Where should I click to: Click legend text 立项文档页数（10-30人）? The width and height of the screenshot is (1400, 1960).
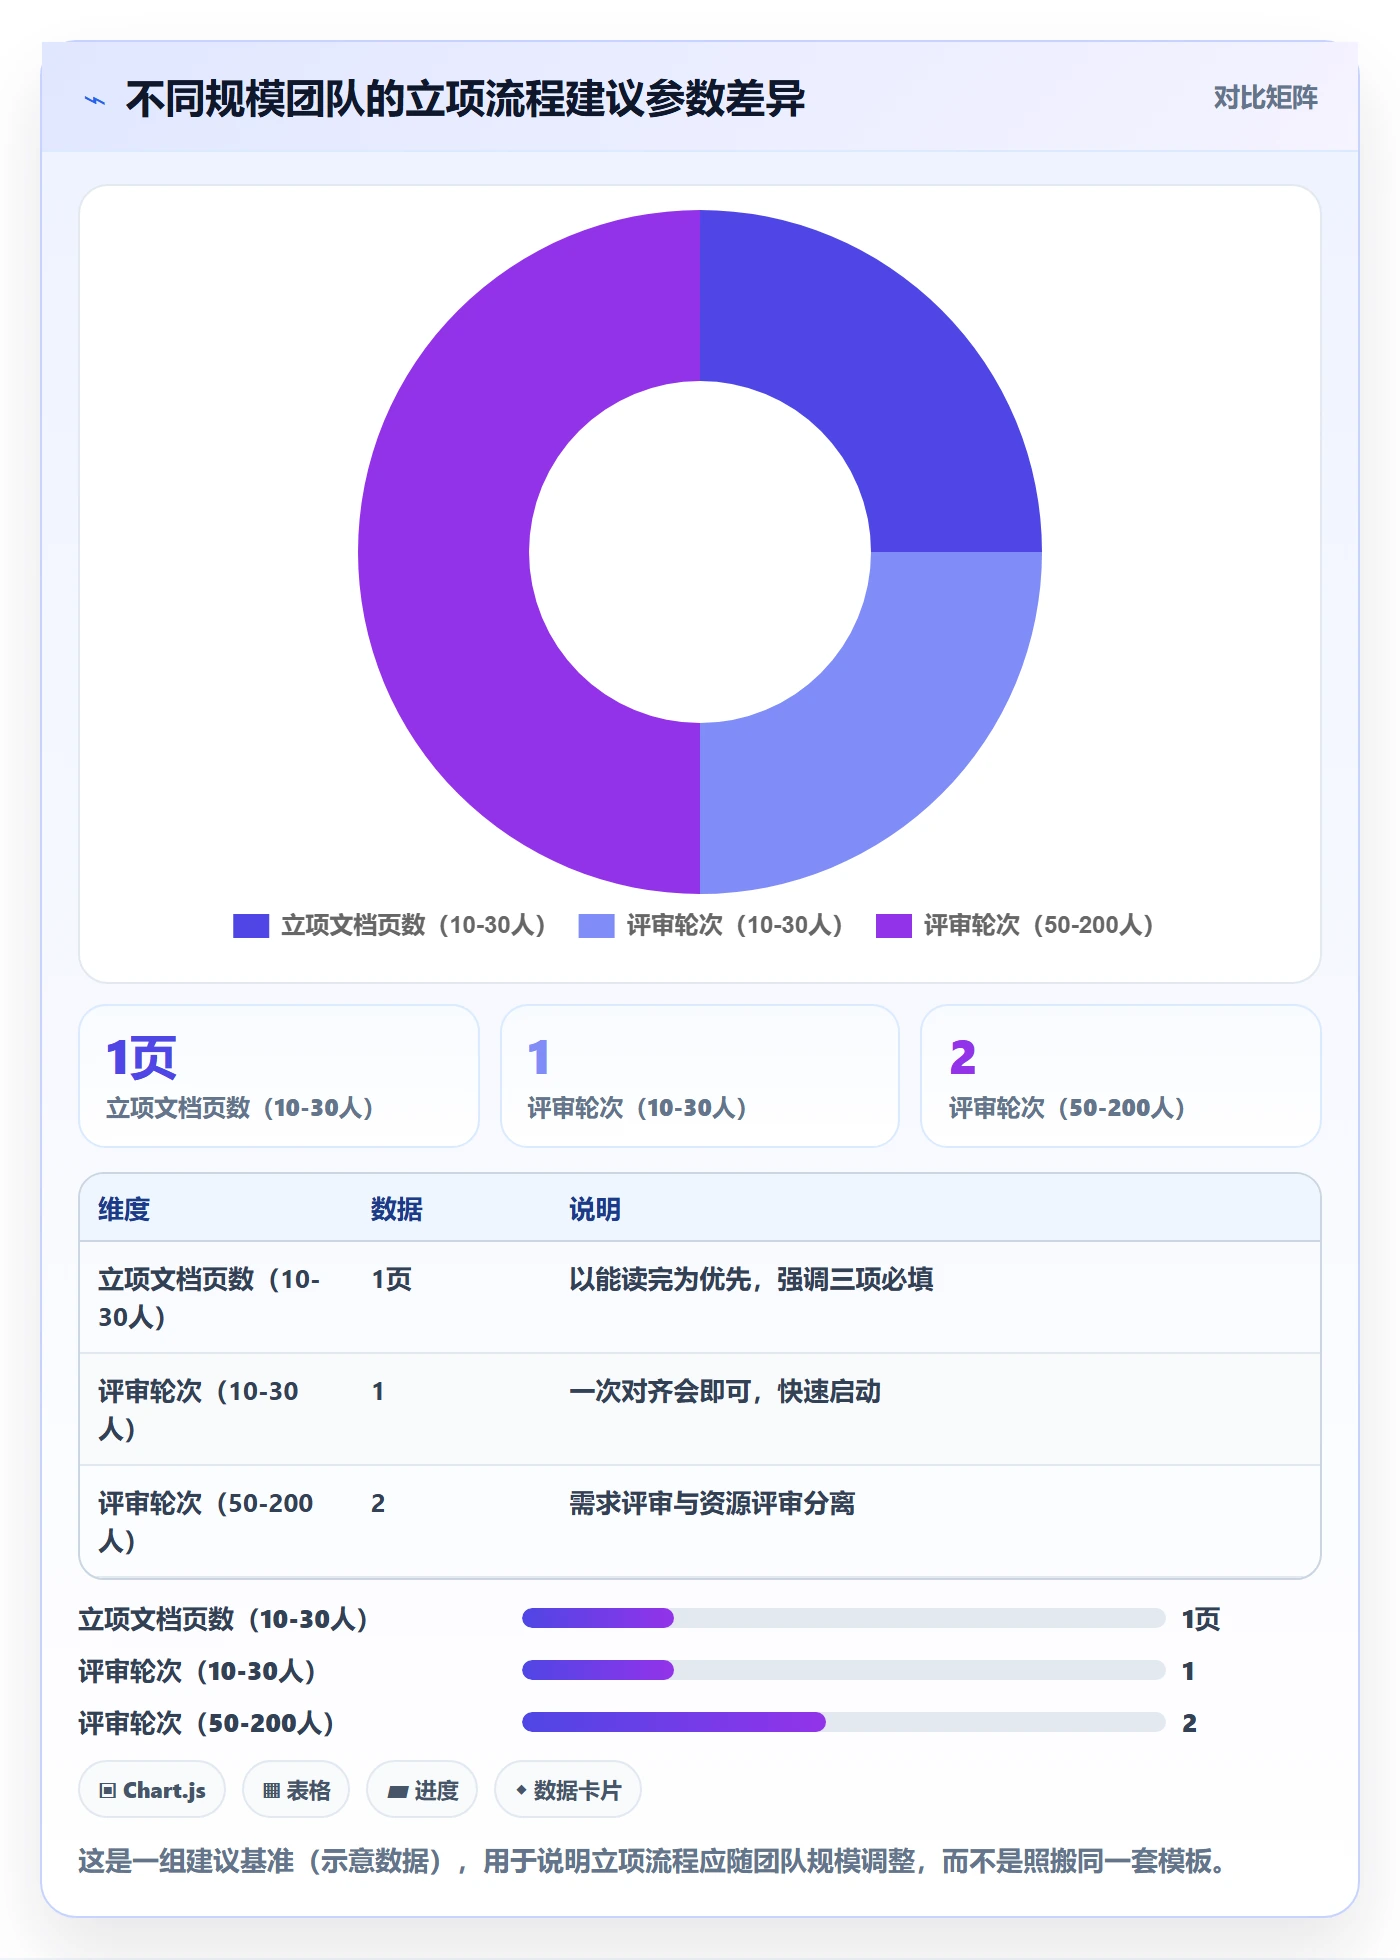pos(413,926)
